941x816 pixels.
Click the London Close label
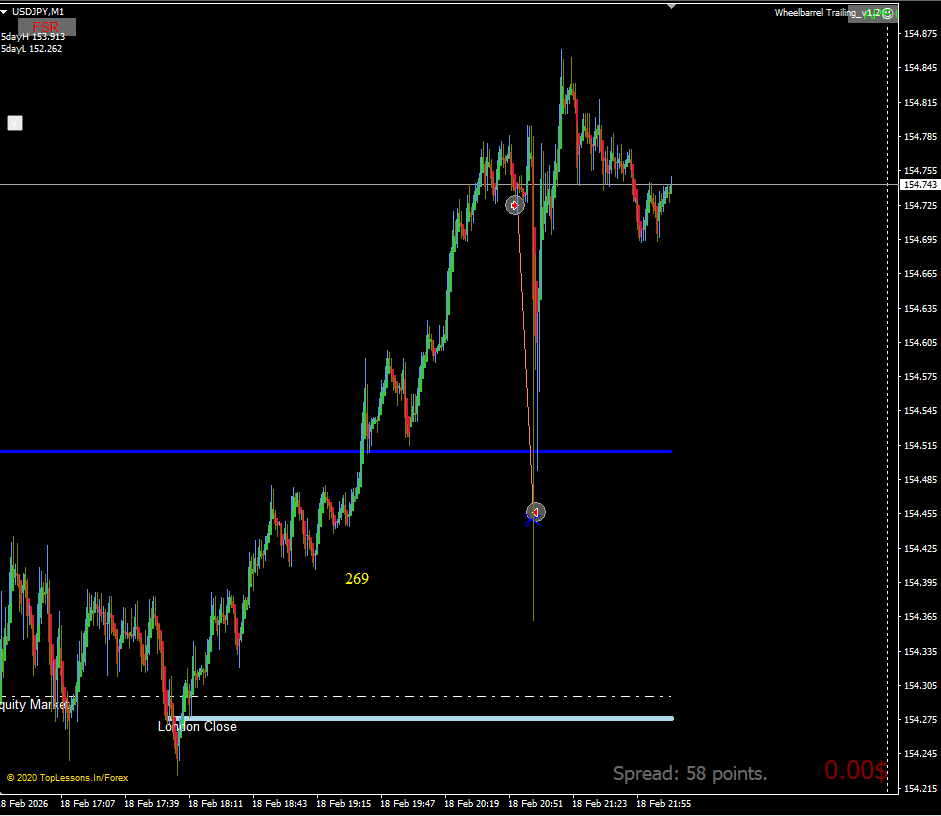pyautogui.click(x=197, y=727)
